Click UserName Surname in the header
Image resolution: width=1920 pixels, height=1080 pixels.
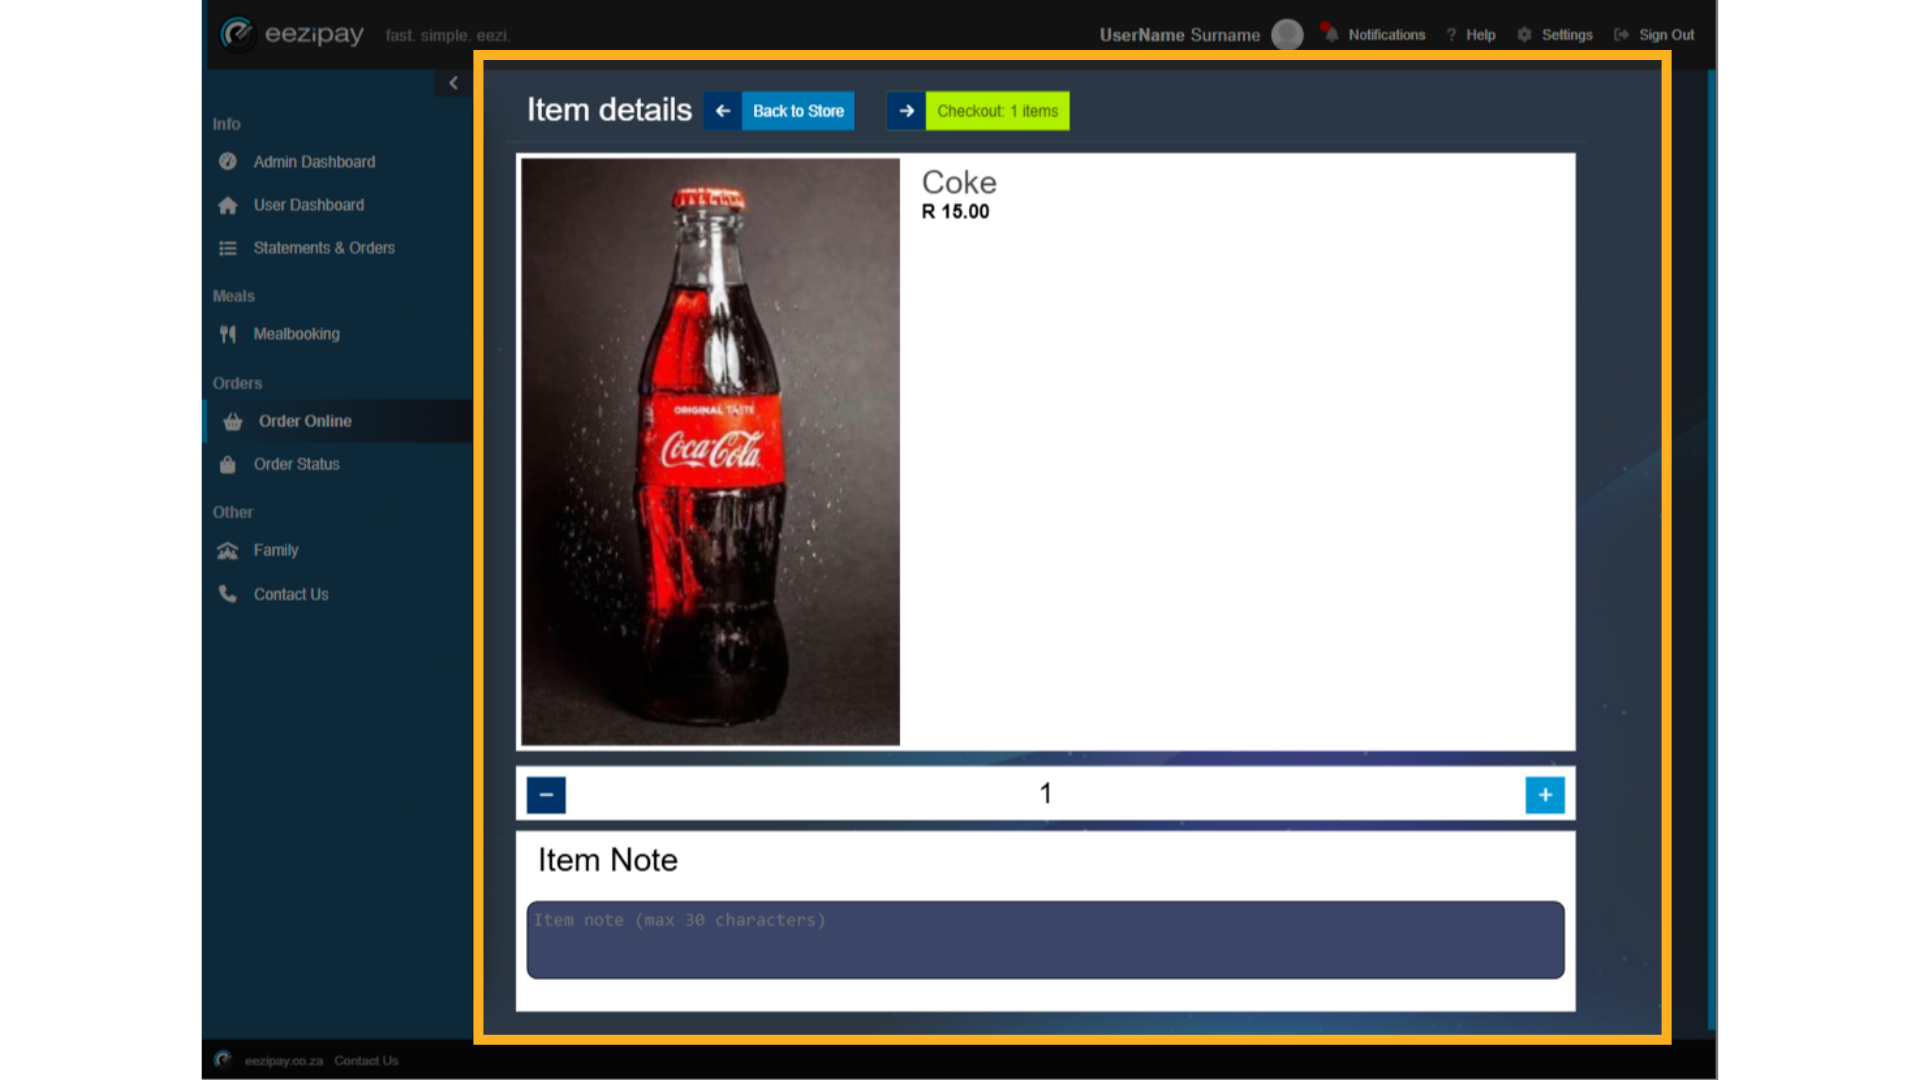click(1180, 35)
